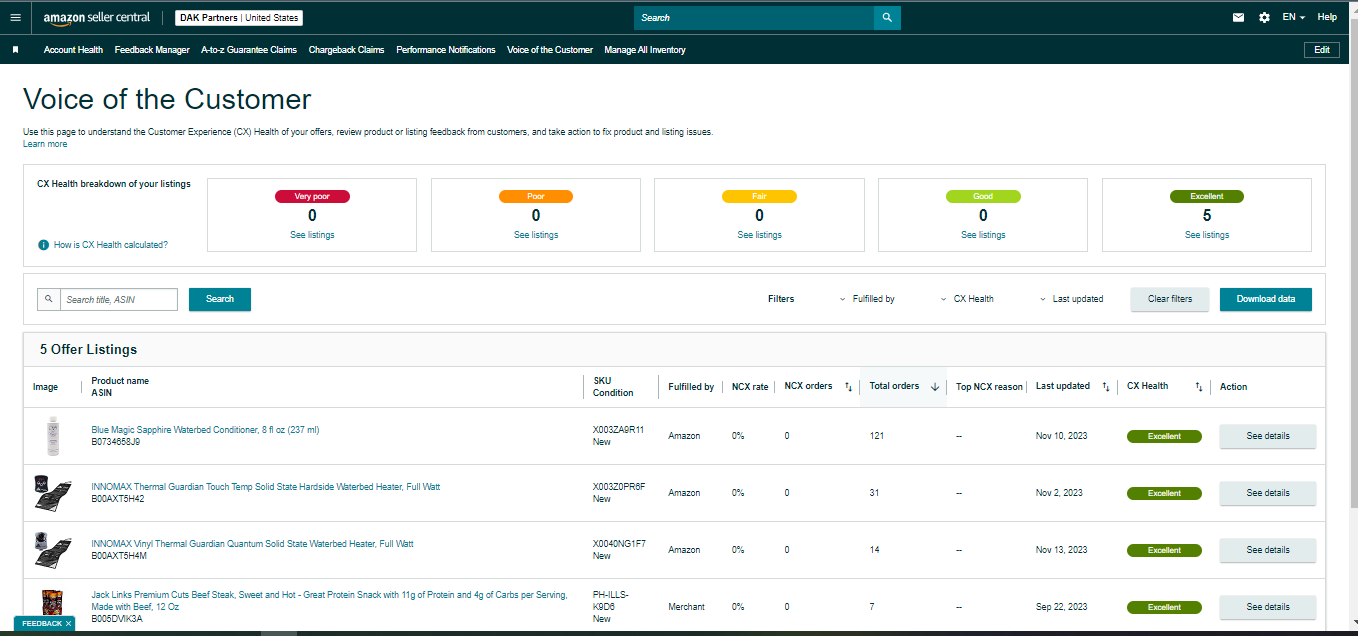1358x636 pixels.
Task: Open INNOMAX Vinyl Thermal Guardian Quantum link
Action: tap(252, 544)
